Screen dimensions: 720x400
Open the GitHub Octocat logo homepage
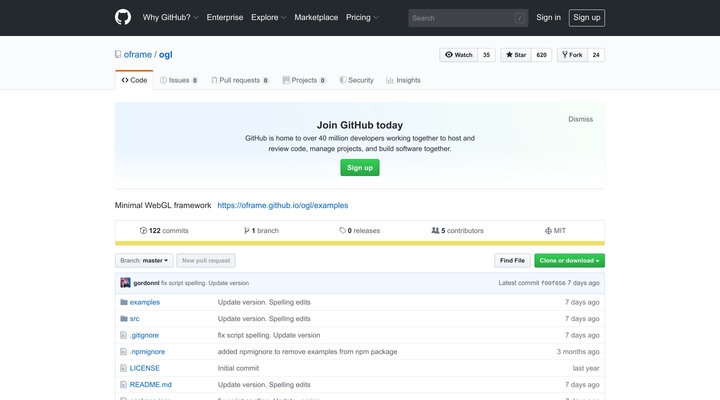pyautogui.click(x=123, y=17)
